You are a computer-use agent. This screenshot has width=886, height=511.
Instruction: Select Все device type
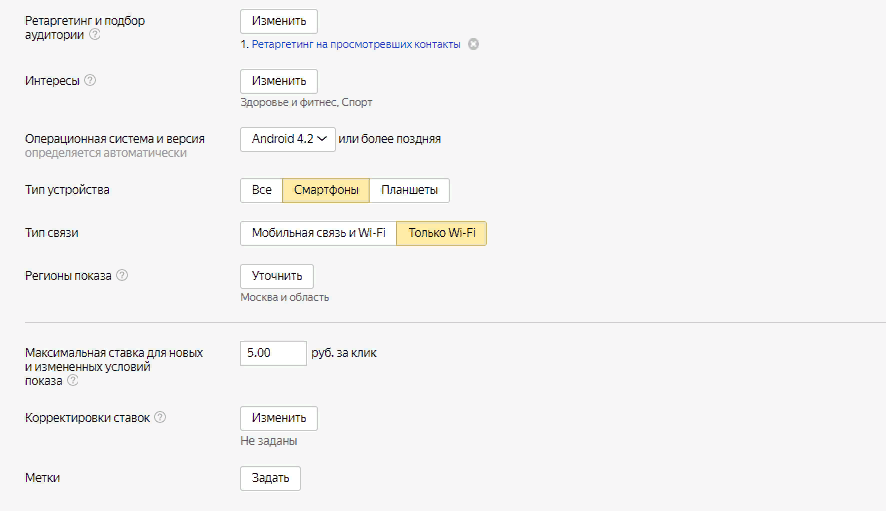point(261,190)
